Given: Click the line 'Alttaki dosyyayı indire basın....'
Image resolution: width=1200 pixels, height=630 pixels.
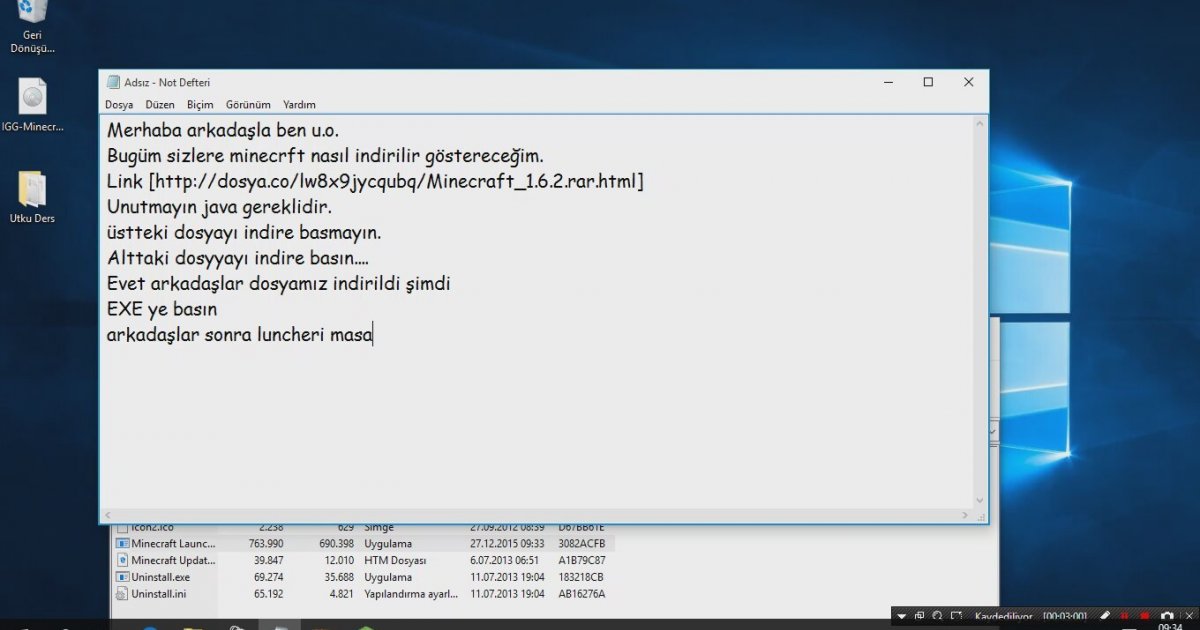Looking at the screenshot, I should tap(238, 259).
